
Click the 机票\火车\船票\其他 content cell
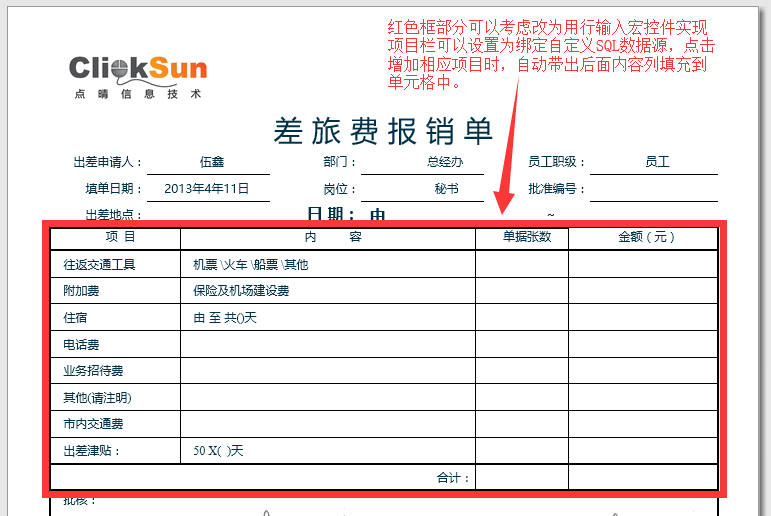pyautogui.click(x=327, y=264)
